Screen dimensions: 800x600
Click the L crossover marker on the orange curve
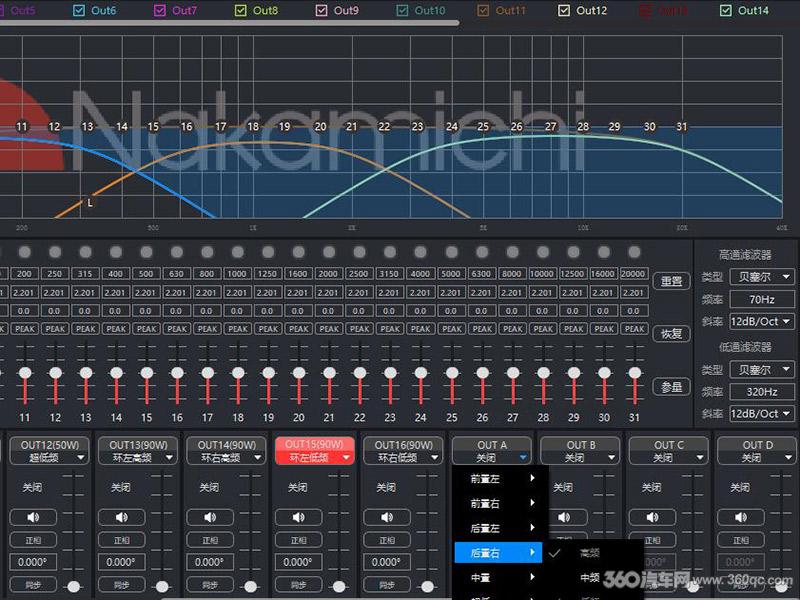90,203
